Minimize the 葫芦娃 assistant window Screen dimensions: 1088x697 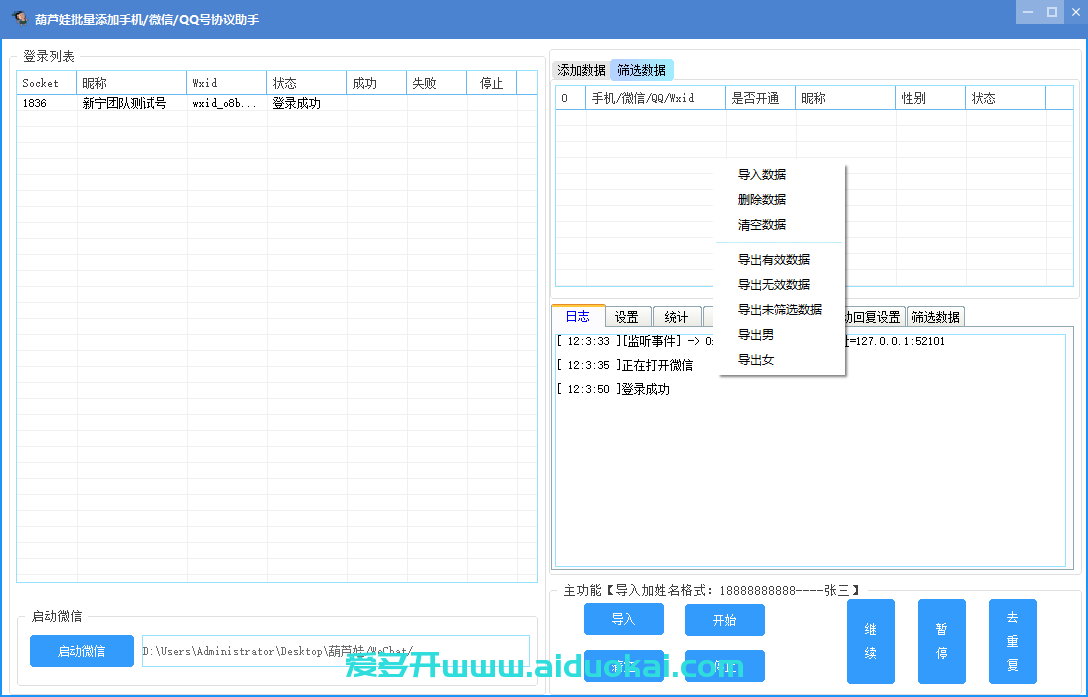(x=1028, y=12)
